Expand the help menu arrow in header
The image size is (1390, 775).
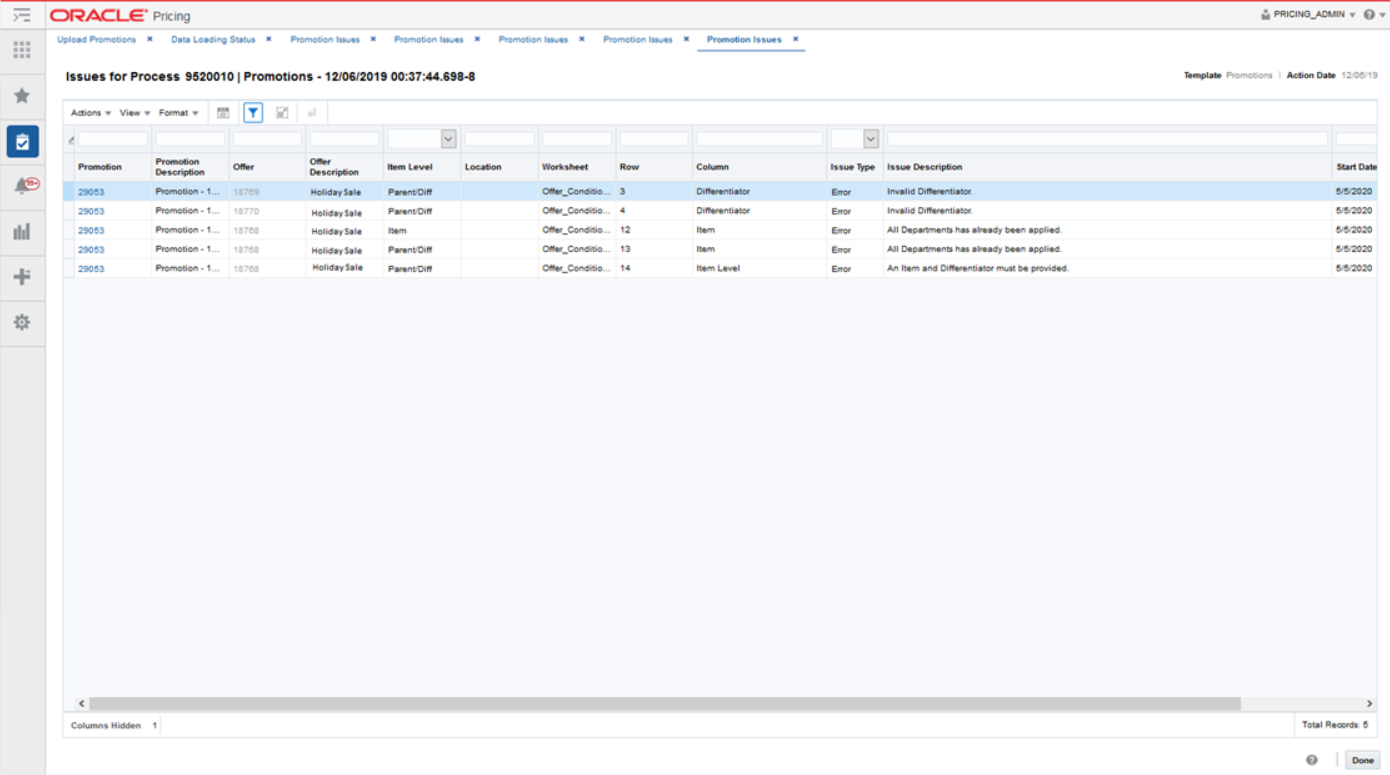(x=1383, y=15)
